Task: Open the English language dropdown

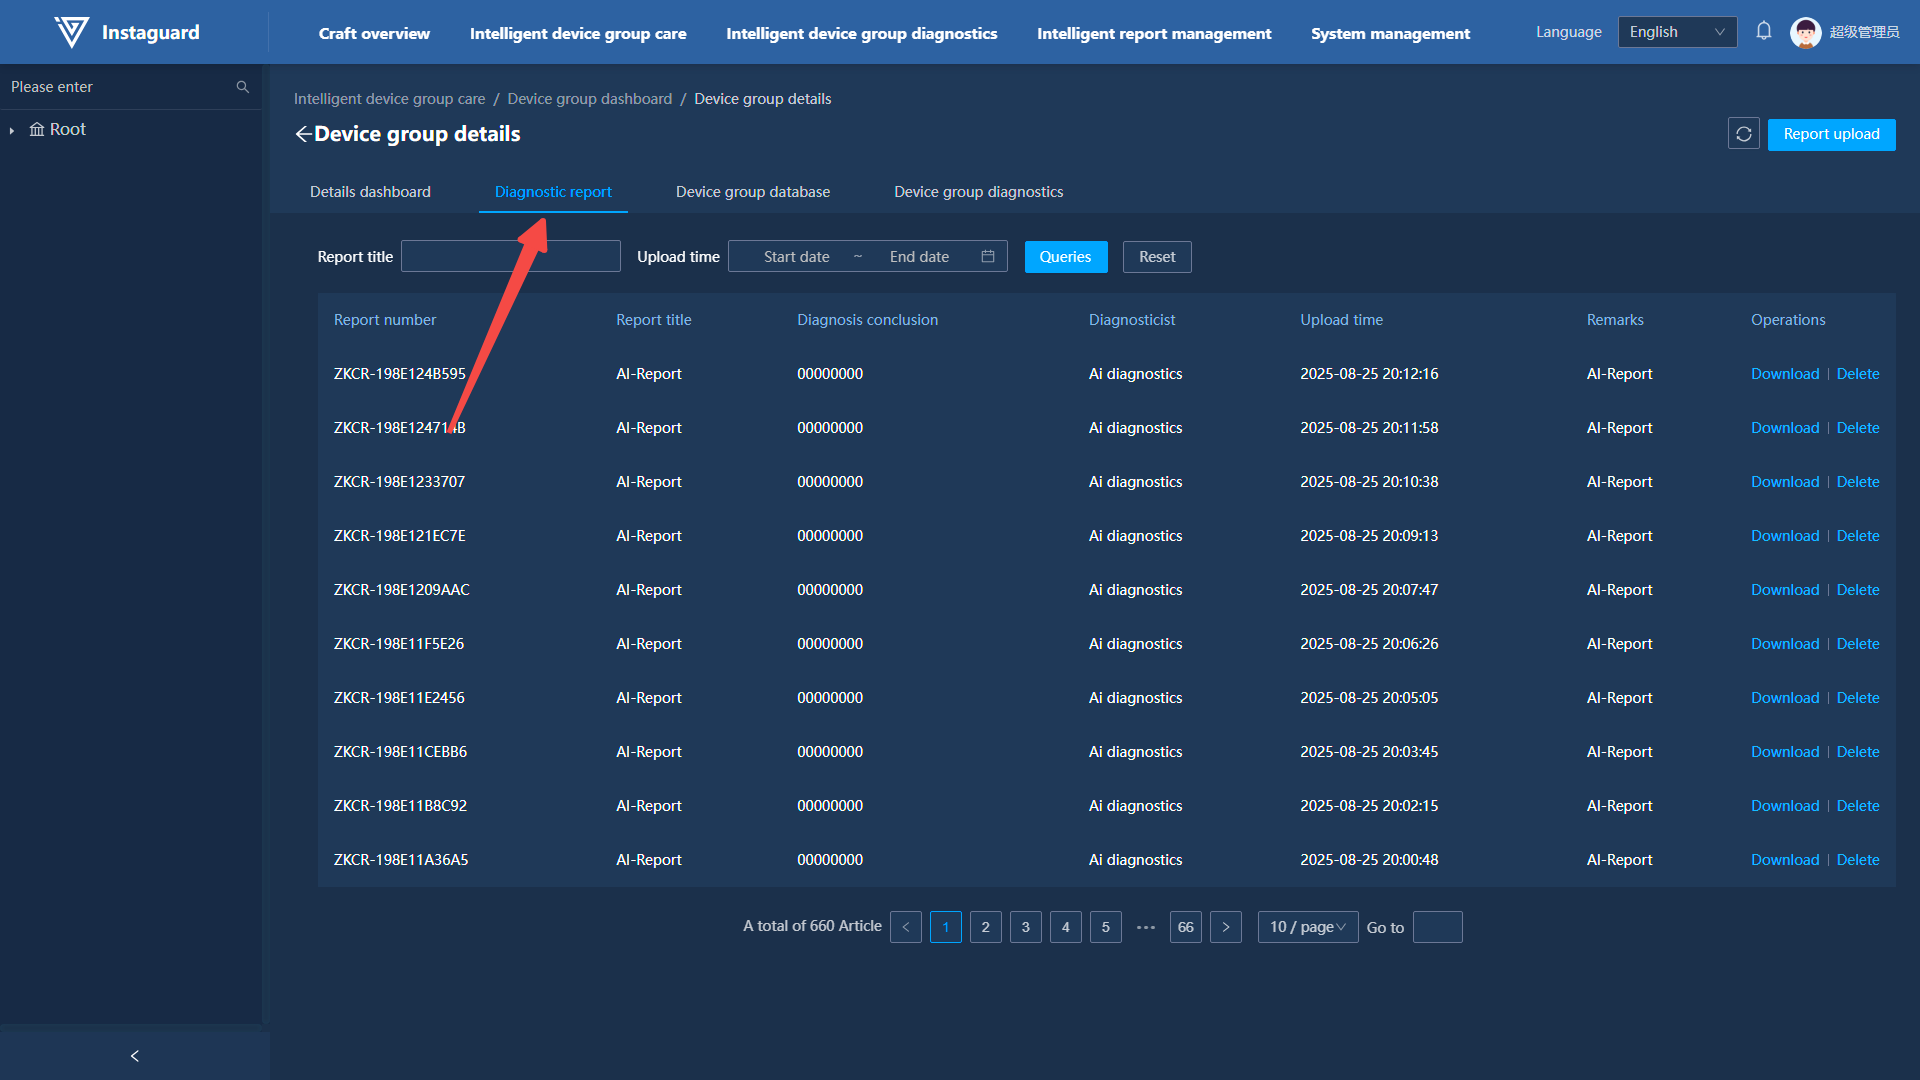Action: (x=1677, y=32)
